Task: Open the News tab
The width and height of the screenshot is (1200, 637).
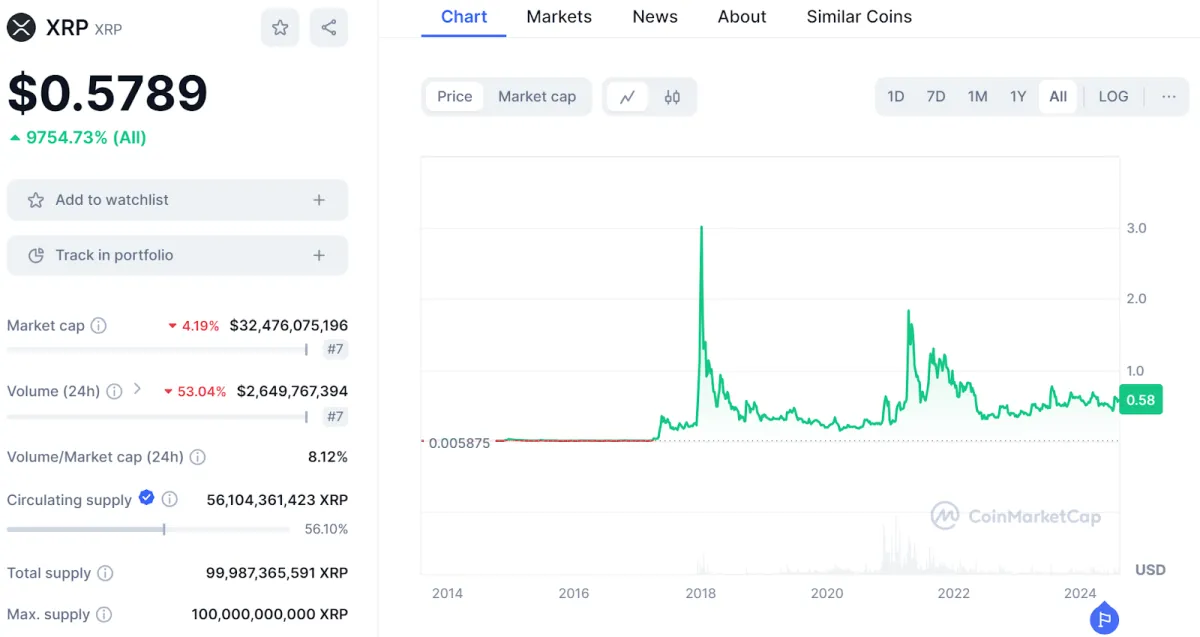Action: [655, 17]
